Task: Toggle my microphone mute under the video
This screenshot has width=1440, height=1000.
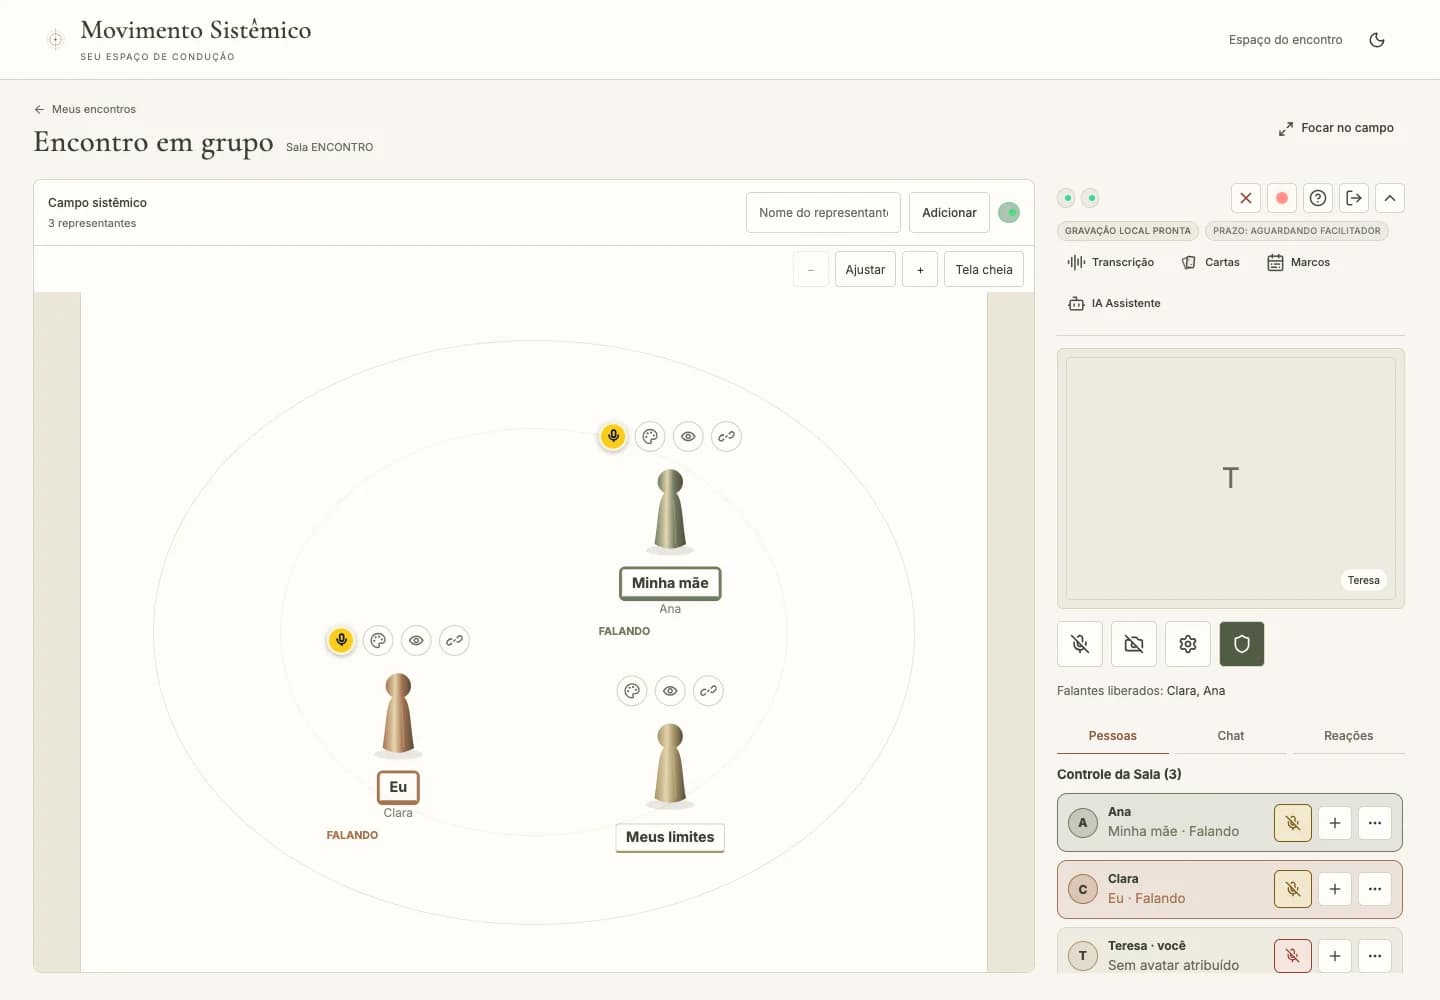Action: (1080, 644)
